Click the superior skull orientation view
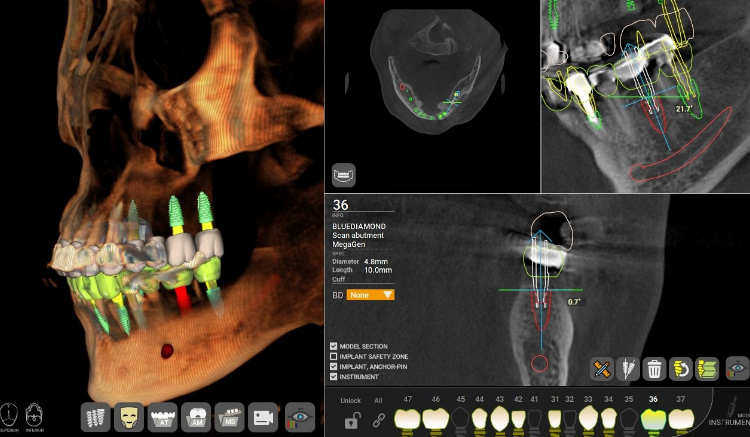This screenshot has width=750, height=437. (10, 414)
